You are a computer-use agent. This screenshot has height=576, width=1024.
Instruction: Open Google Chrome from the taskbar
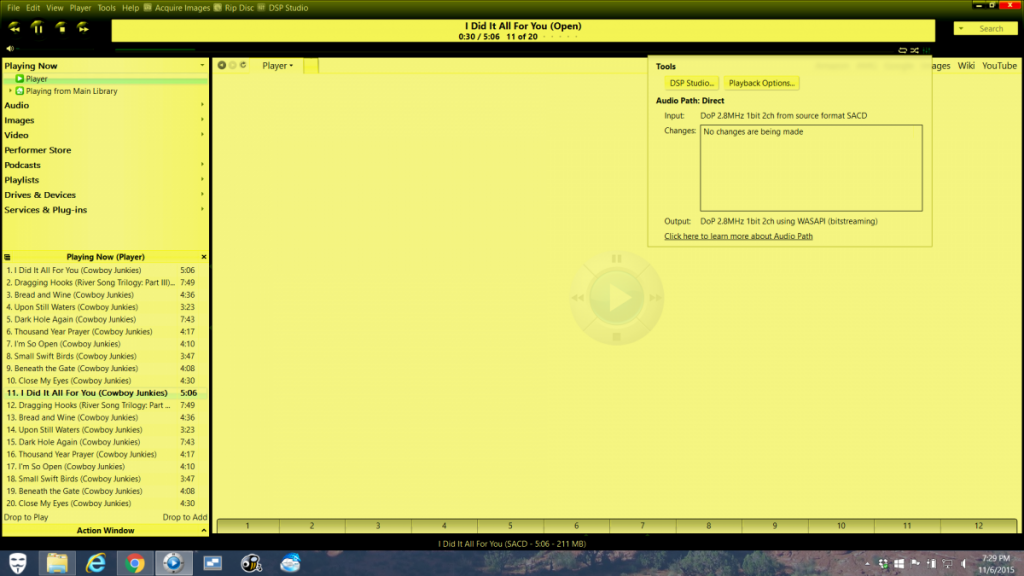135,563
